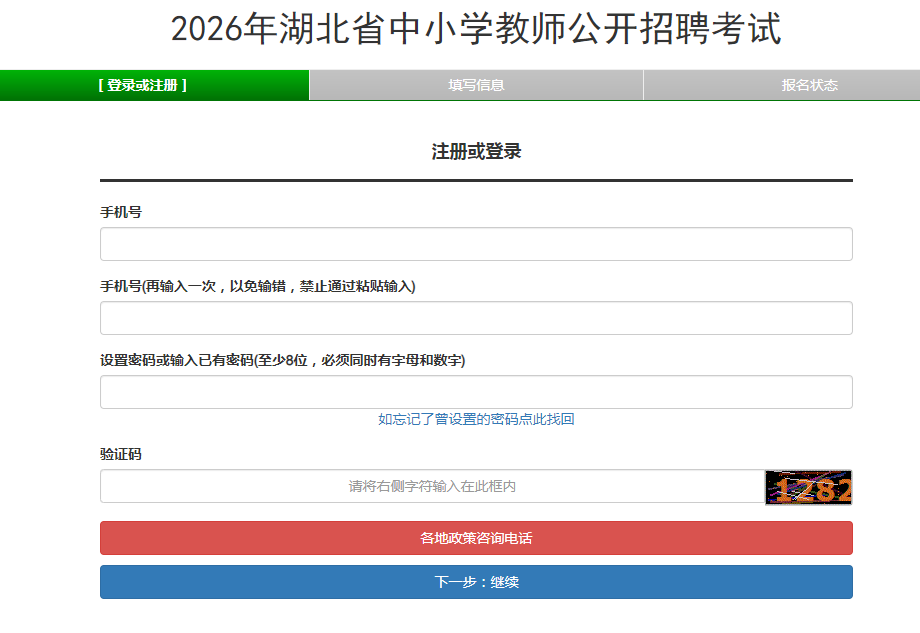
Task: Click the dark divider under 注册或登录 heading
Action: click(476, 180)
